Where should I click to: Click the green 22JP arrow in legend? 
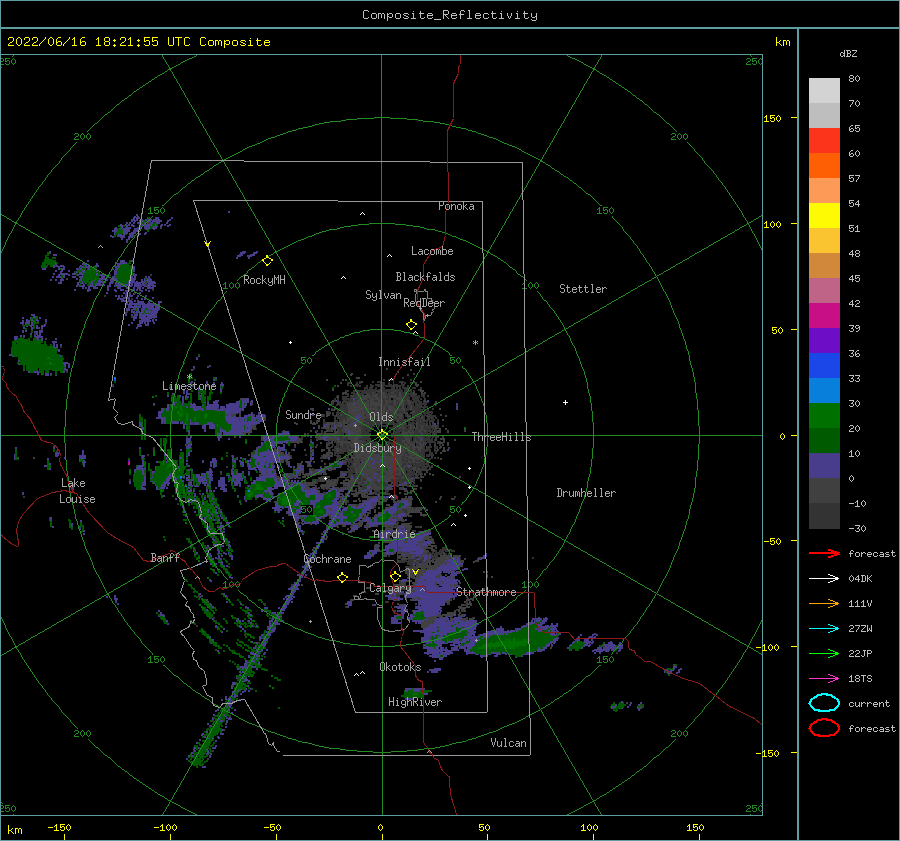pos(824,653)
